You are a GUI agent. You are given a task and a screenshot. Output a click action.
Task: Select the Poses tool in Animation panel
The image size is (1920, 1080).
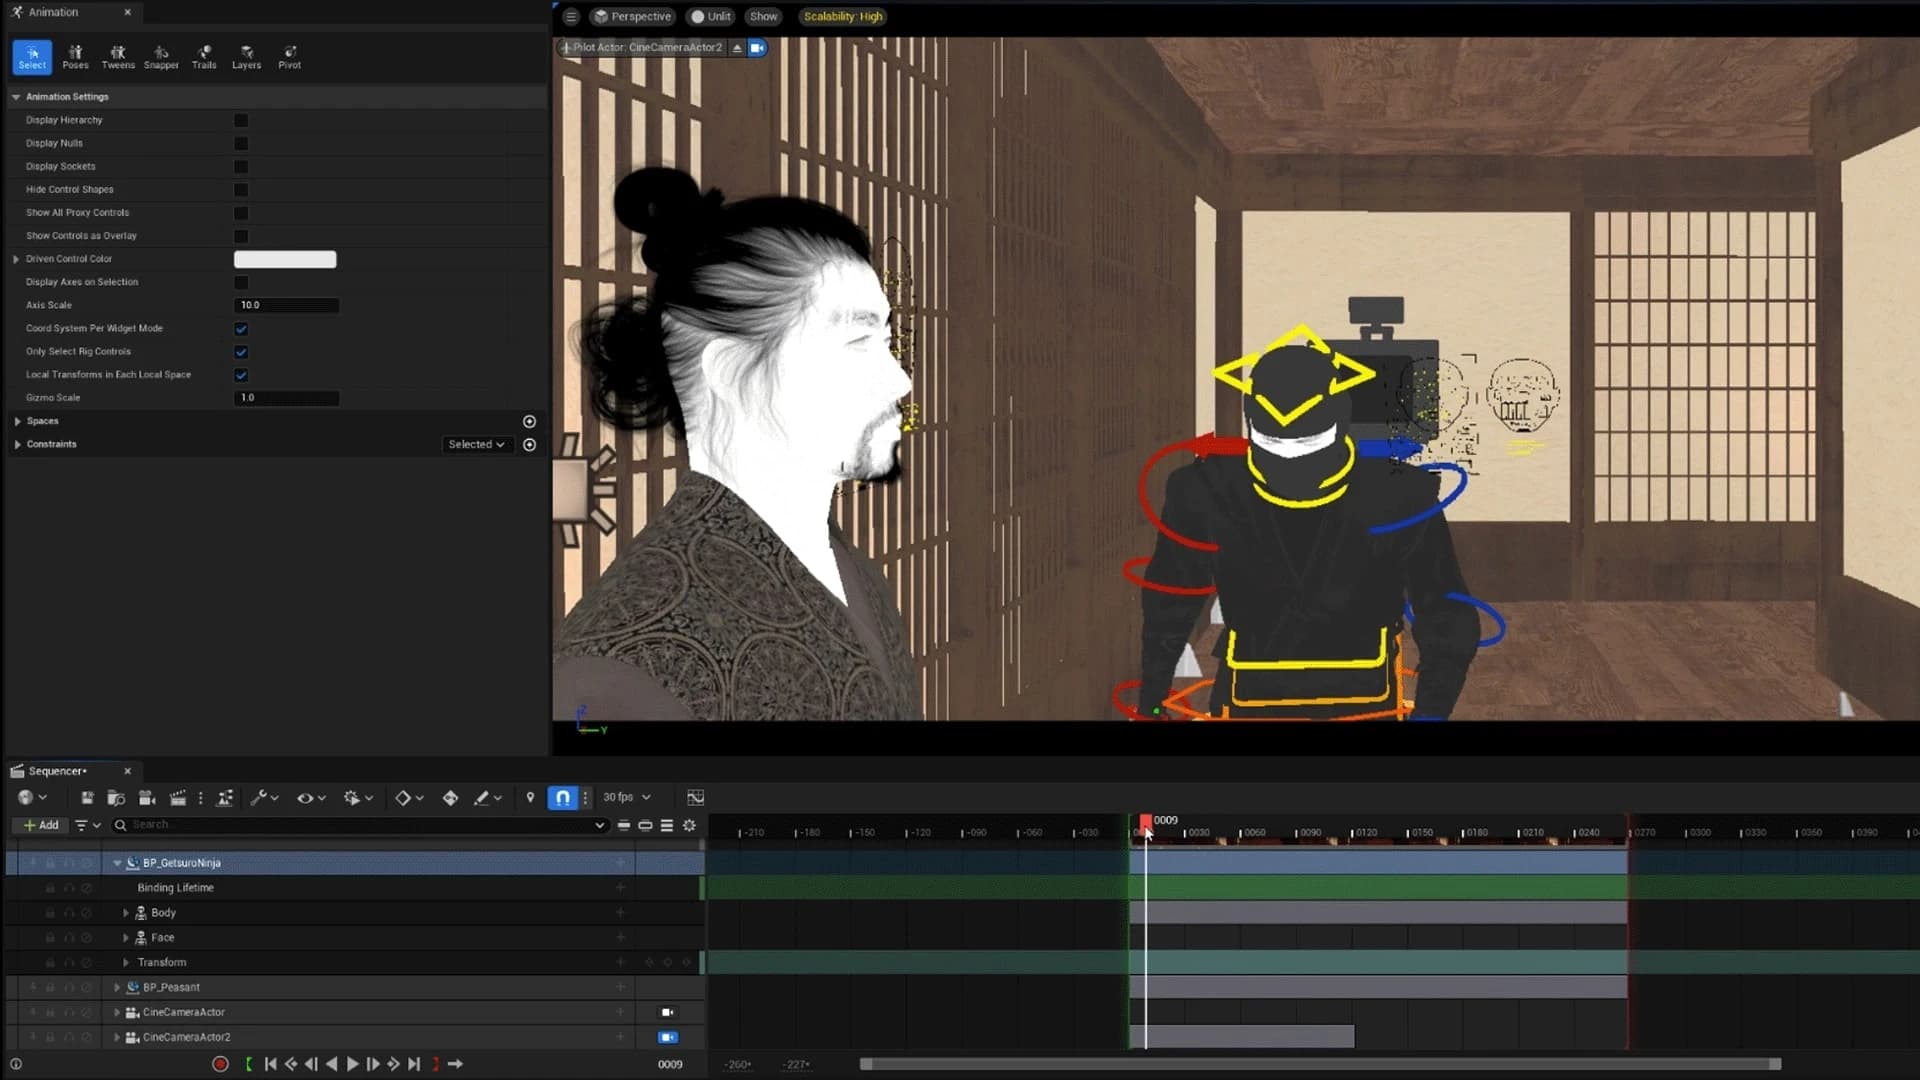(75, 55)
